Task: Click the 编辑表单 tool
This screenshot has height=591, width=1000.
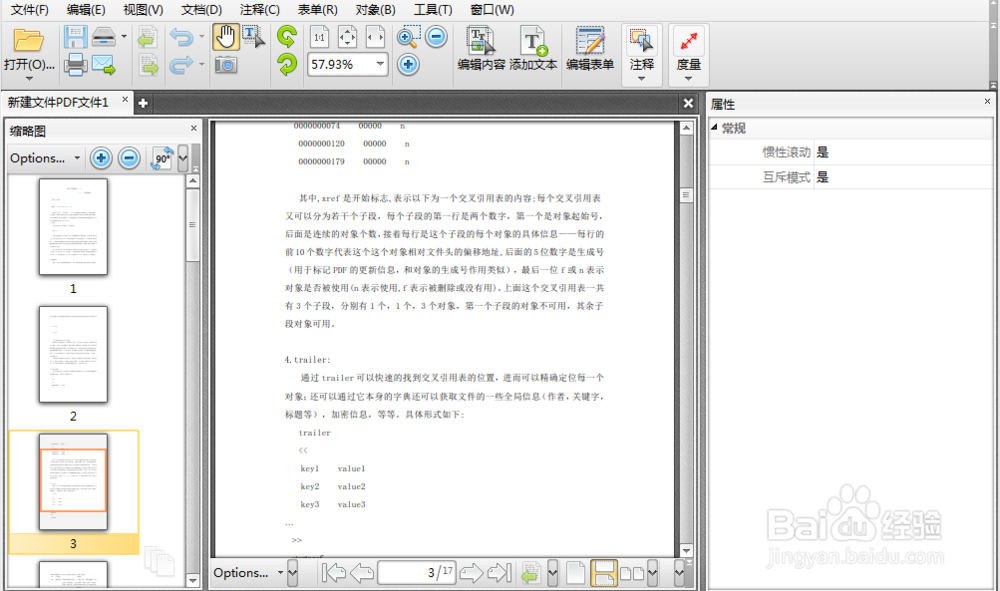Action: [x=590, y=48]
